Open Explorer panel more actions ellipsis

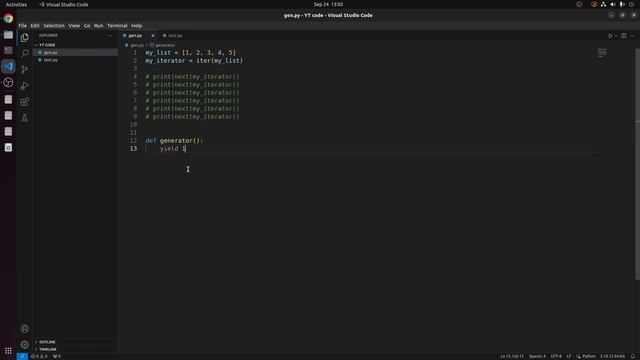(109, 36)
